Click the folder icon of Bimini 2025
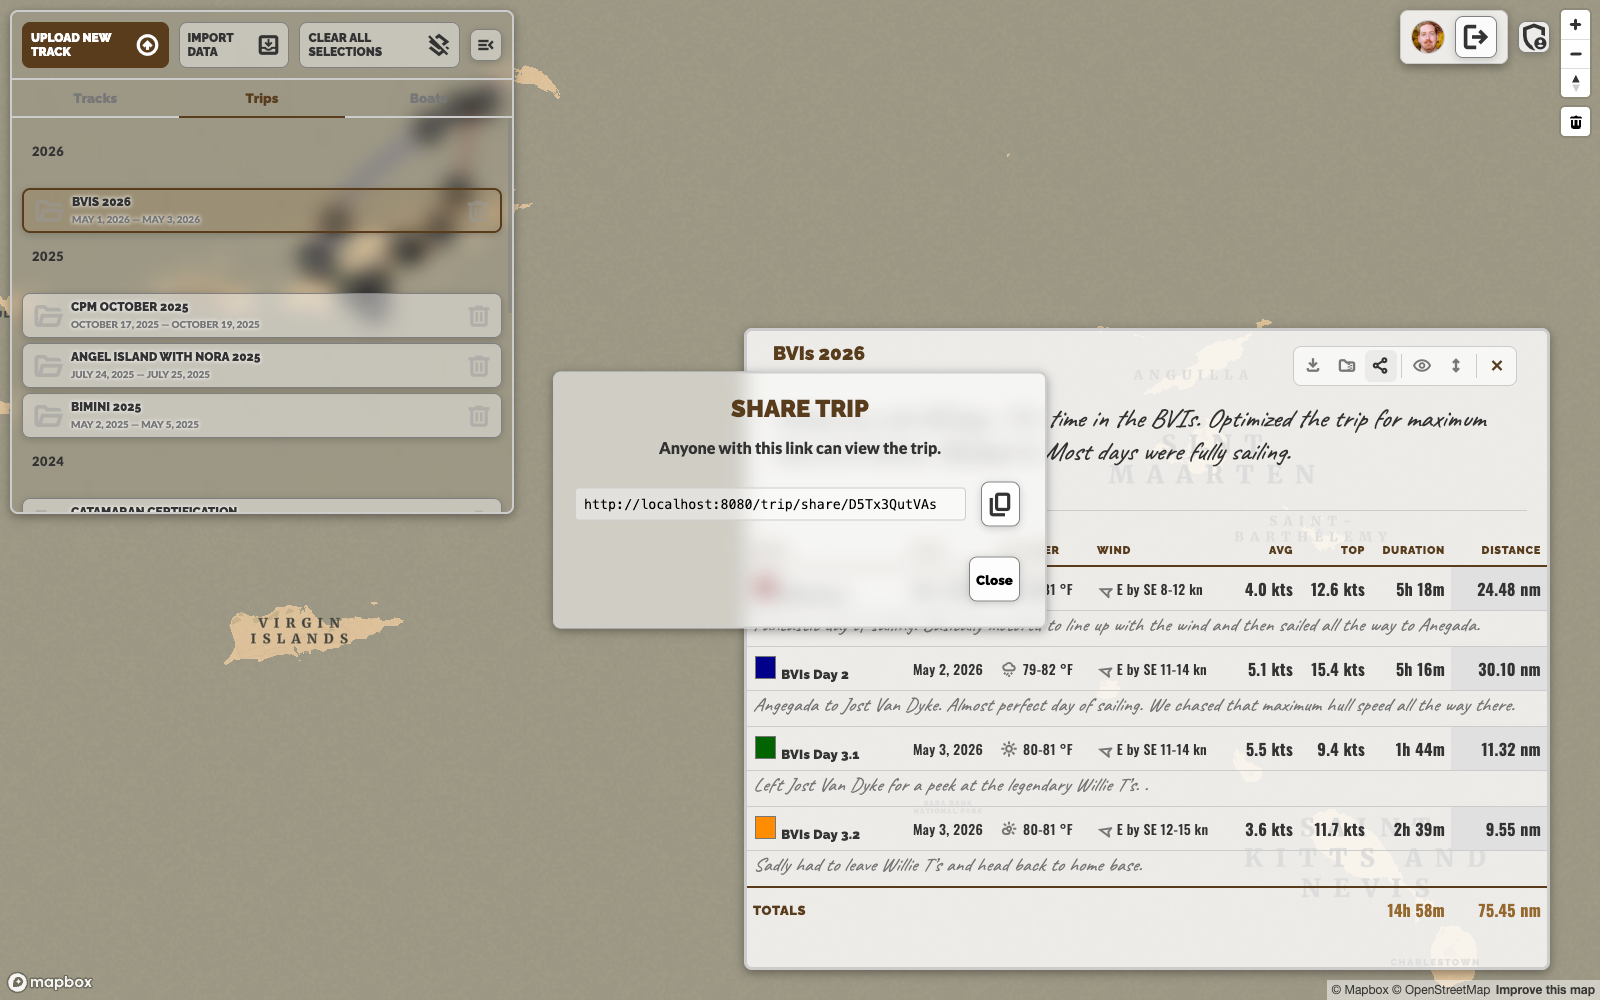 click(x=48, y=416)
